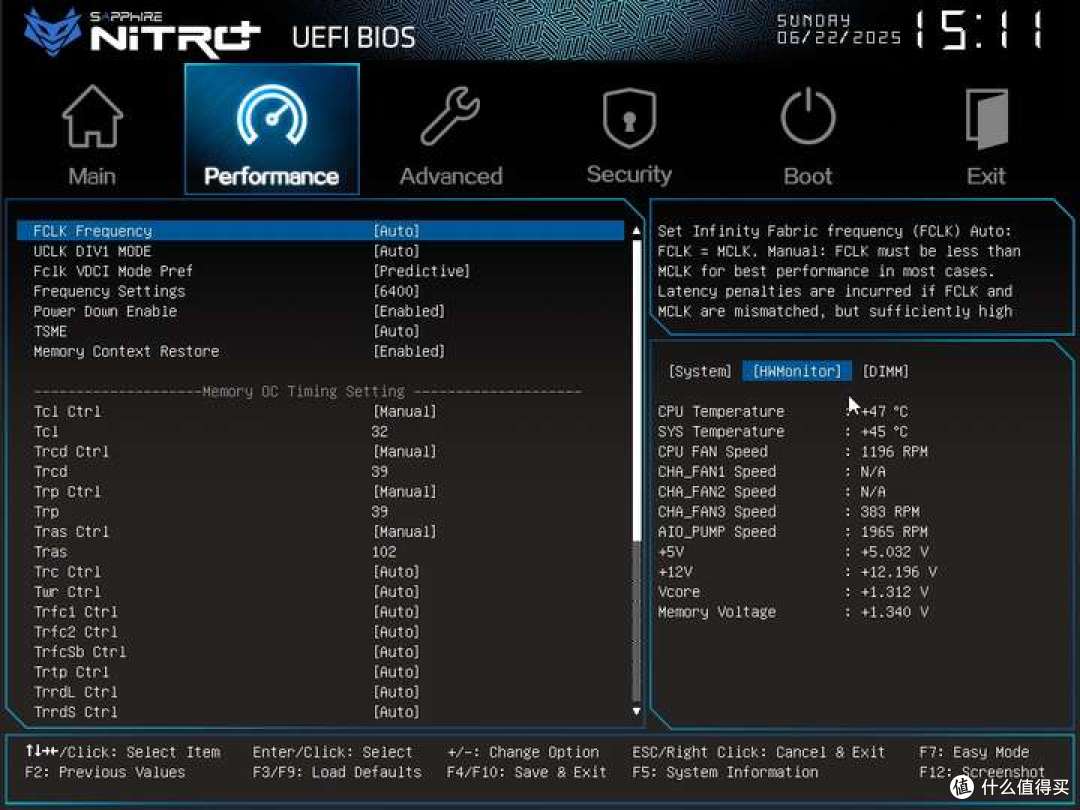Set Trtp Ctrl Auto option
1080x810 pixels.
coord(397,671)
